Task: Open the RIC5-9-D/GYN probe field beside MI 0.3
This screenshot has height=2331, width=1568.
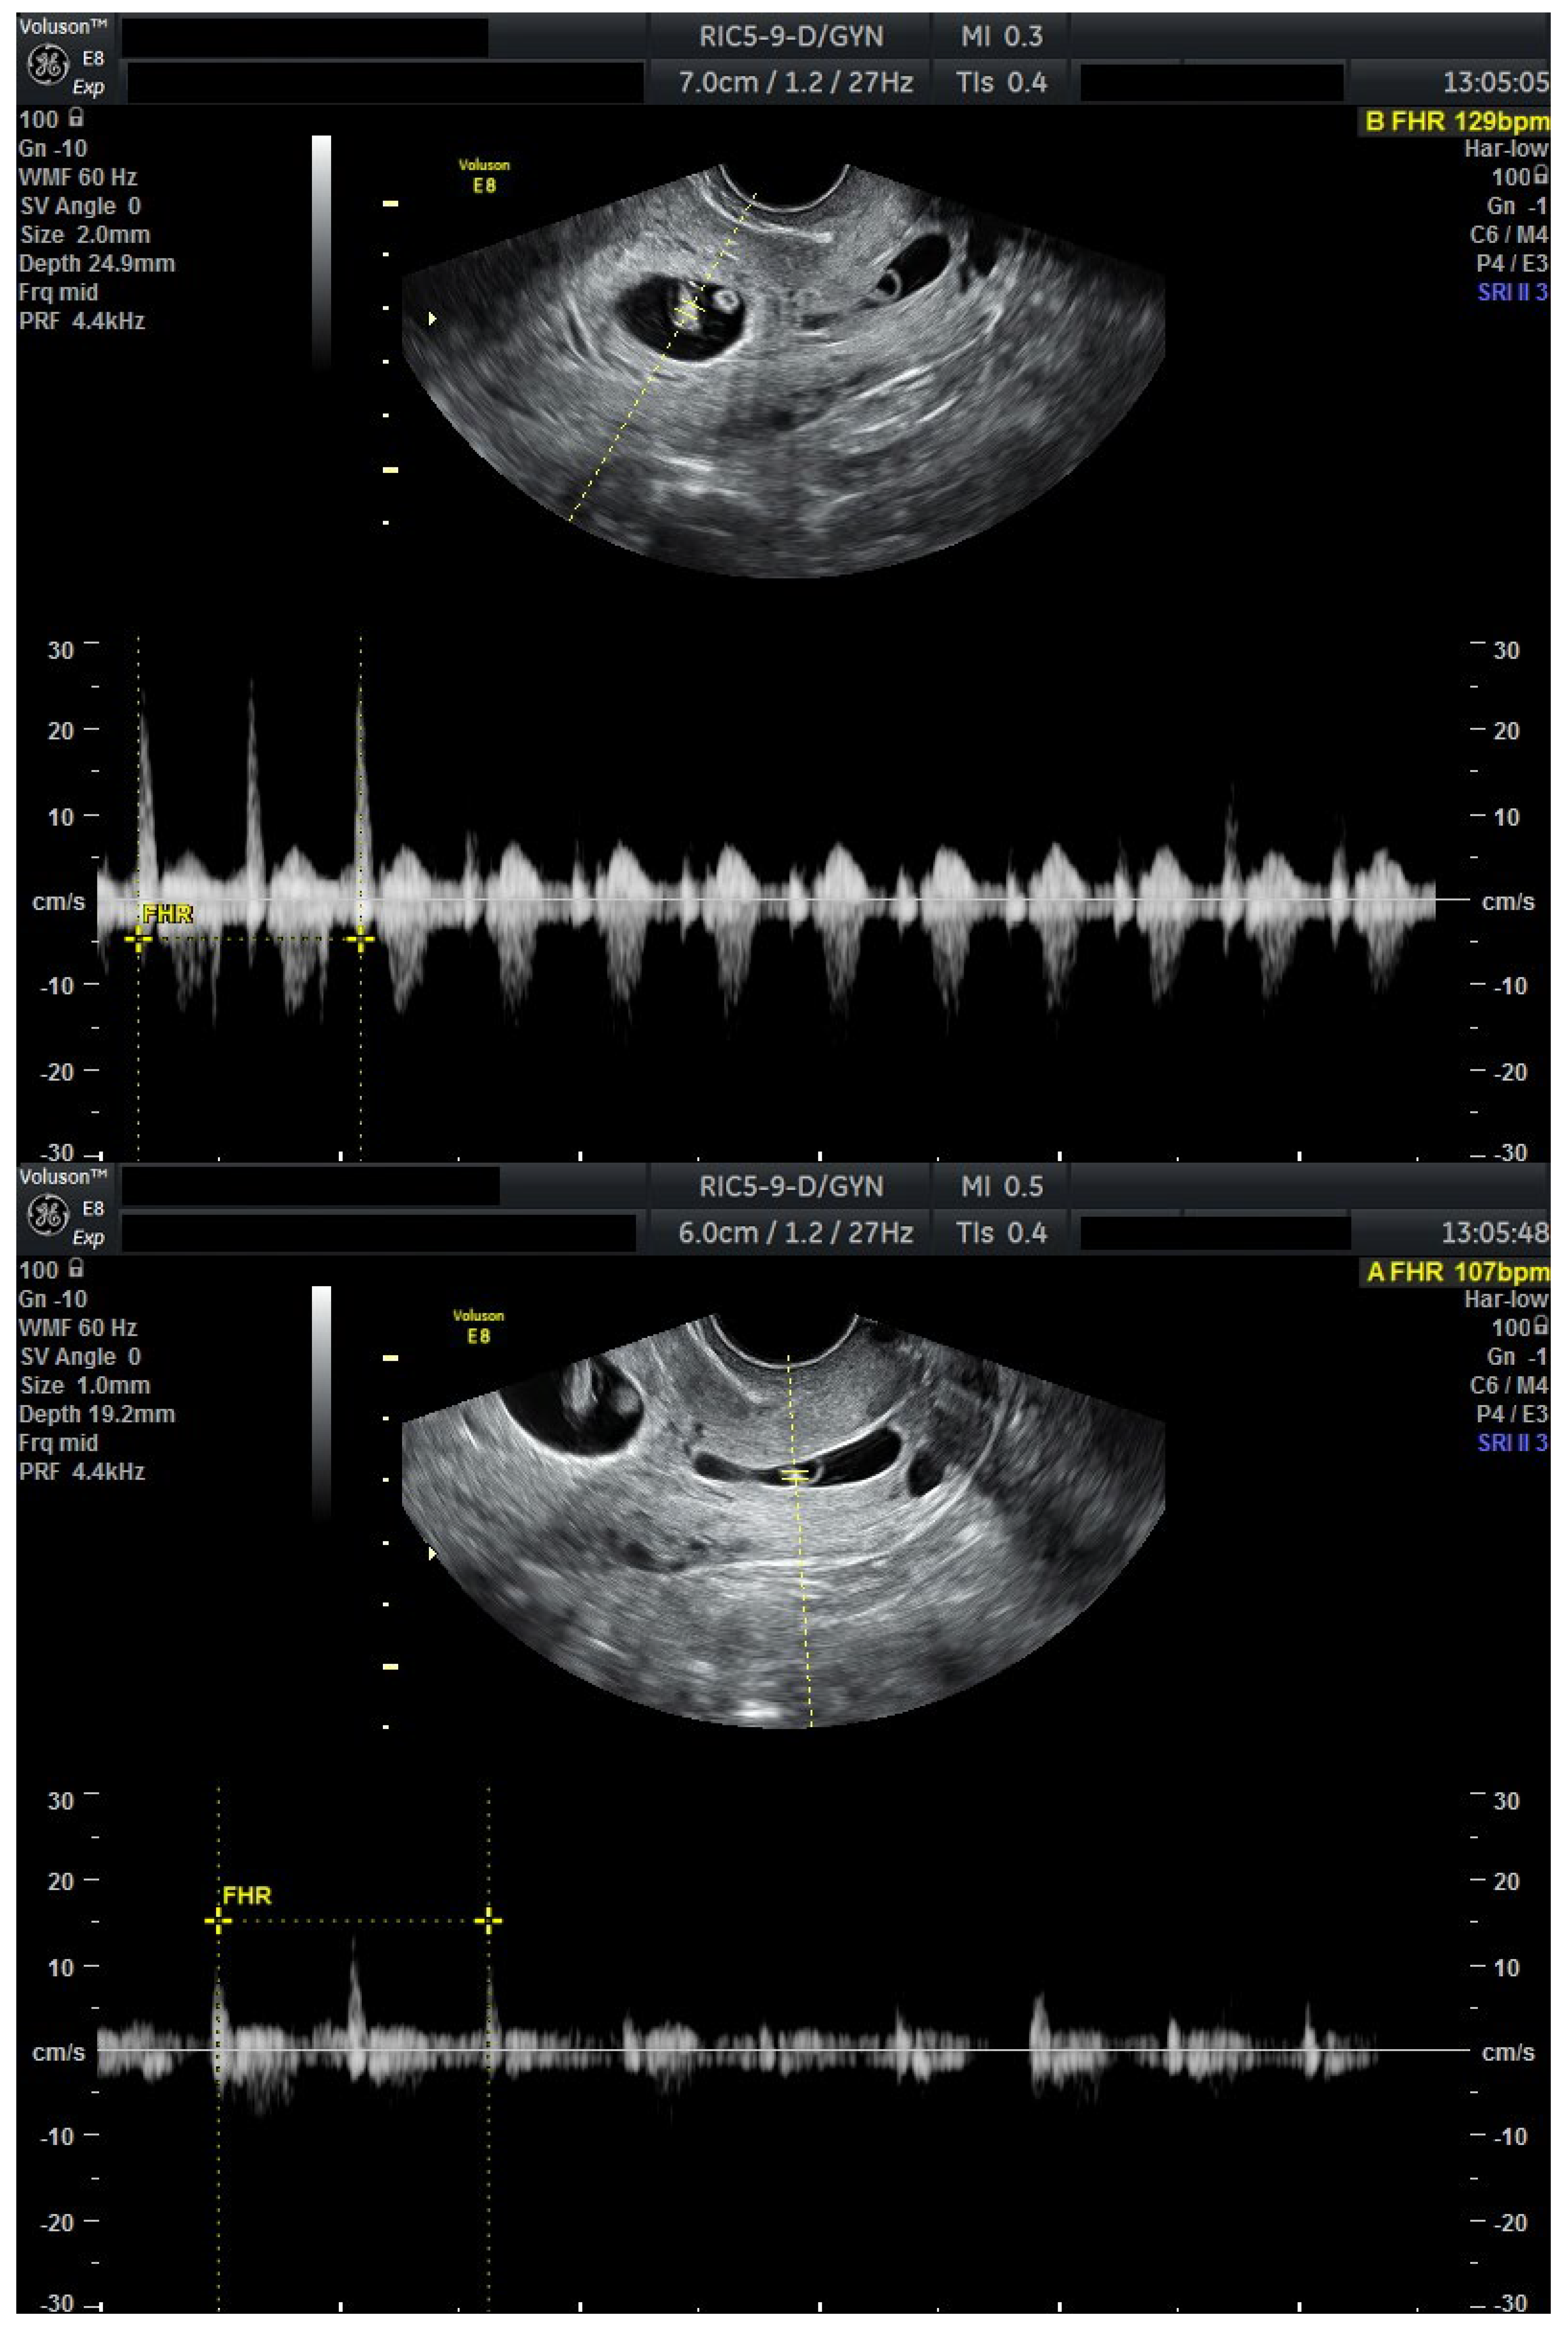Action: (x=790, y=37)
